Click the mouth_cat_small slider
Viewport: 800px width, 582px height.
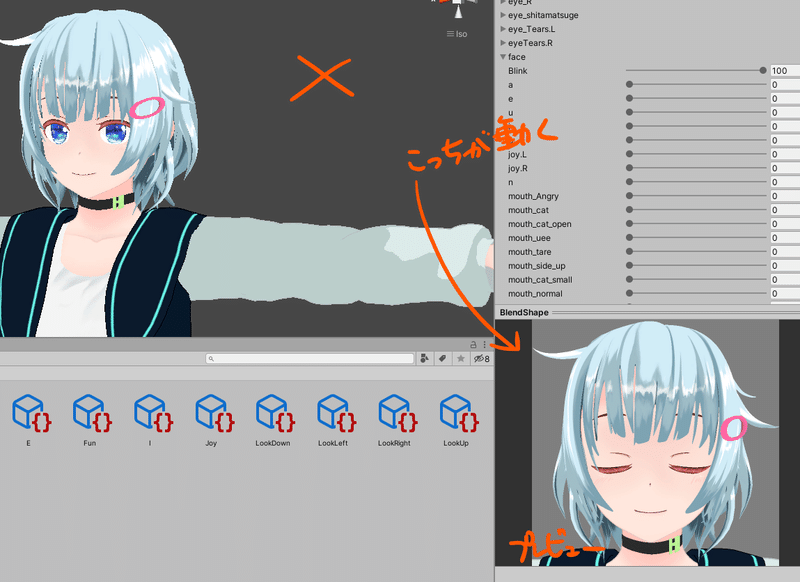[696, 280]
